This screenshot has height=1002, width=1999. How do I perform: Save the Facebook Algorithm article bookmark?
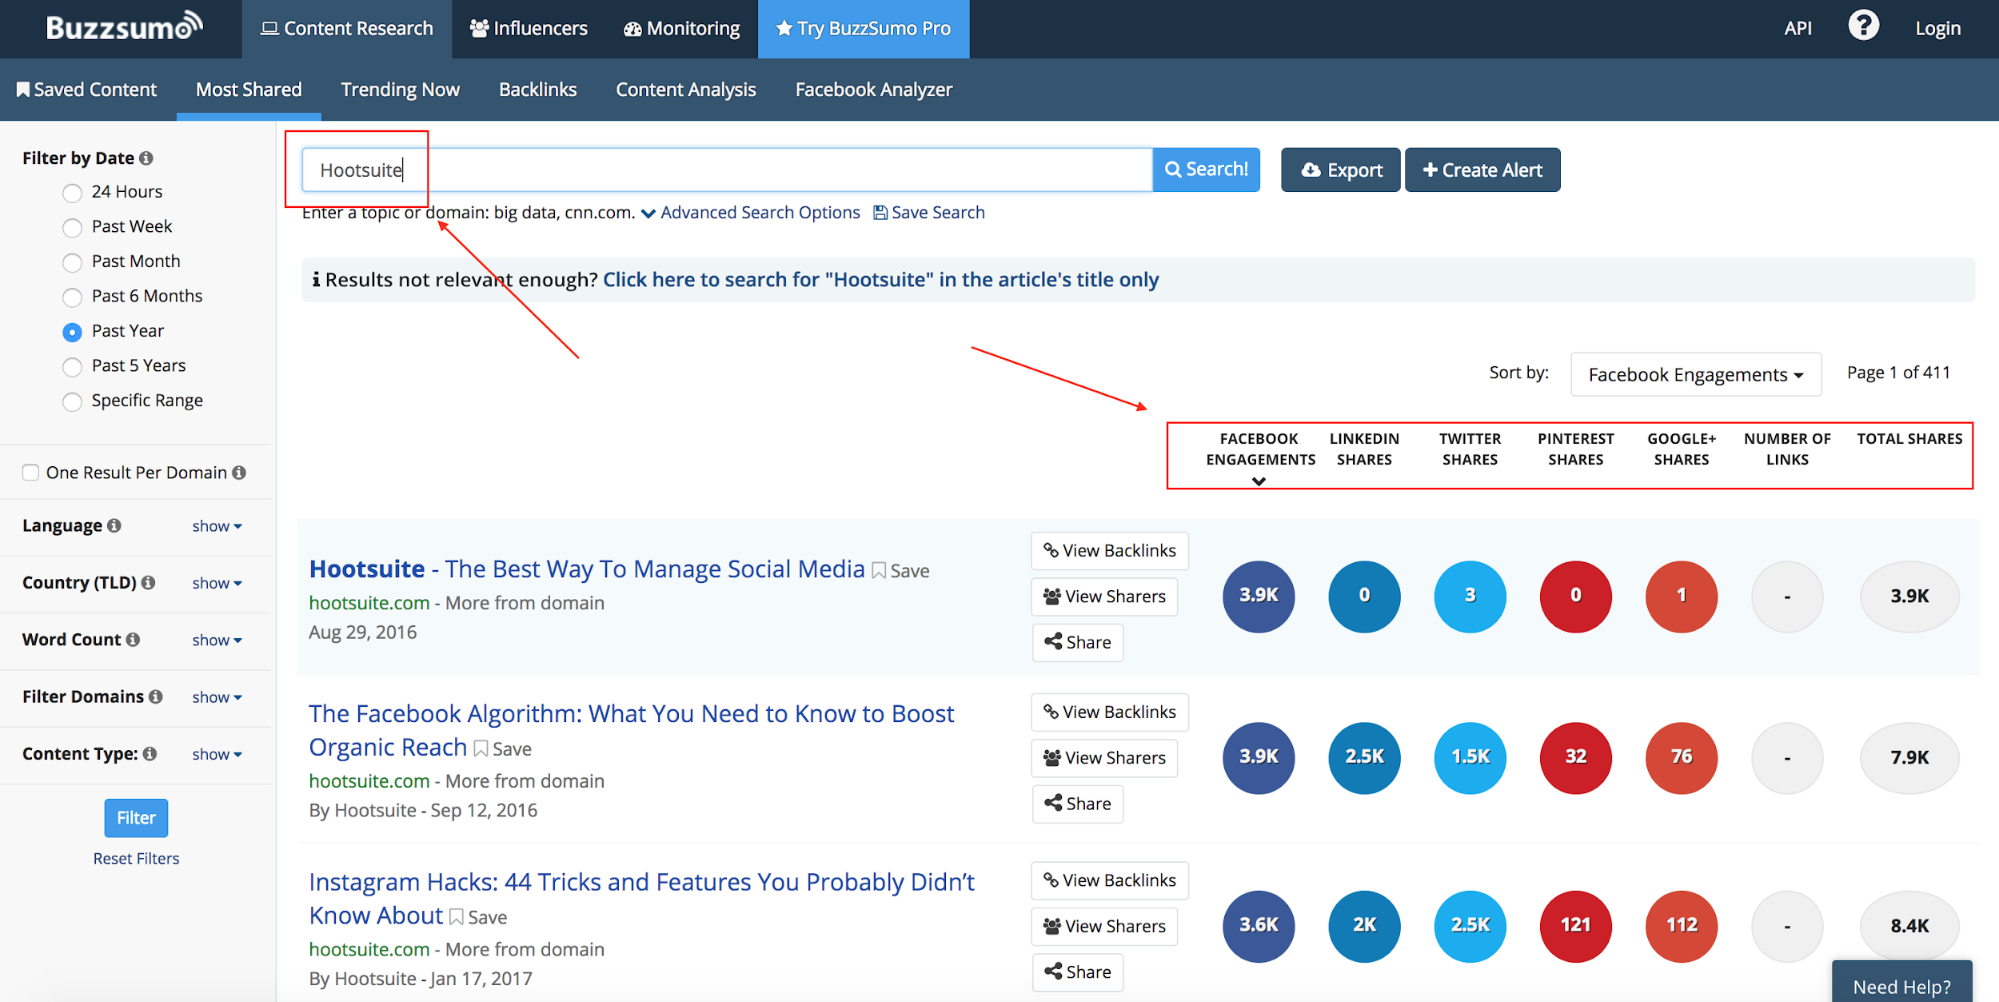(x=502, y=748)
